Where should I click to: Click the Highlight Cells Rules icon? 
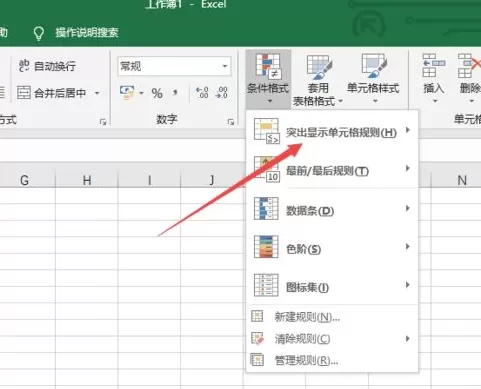coord(266,130)
